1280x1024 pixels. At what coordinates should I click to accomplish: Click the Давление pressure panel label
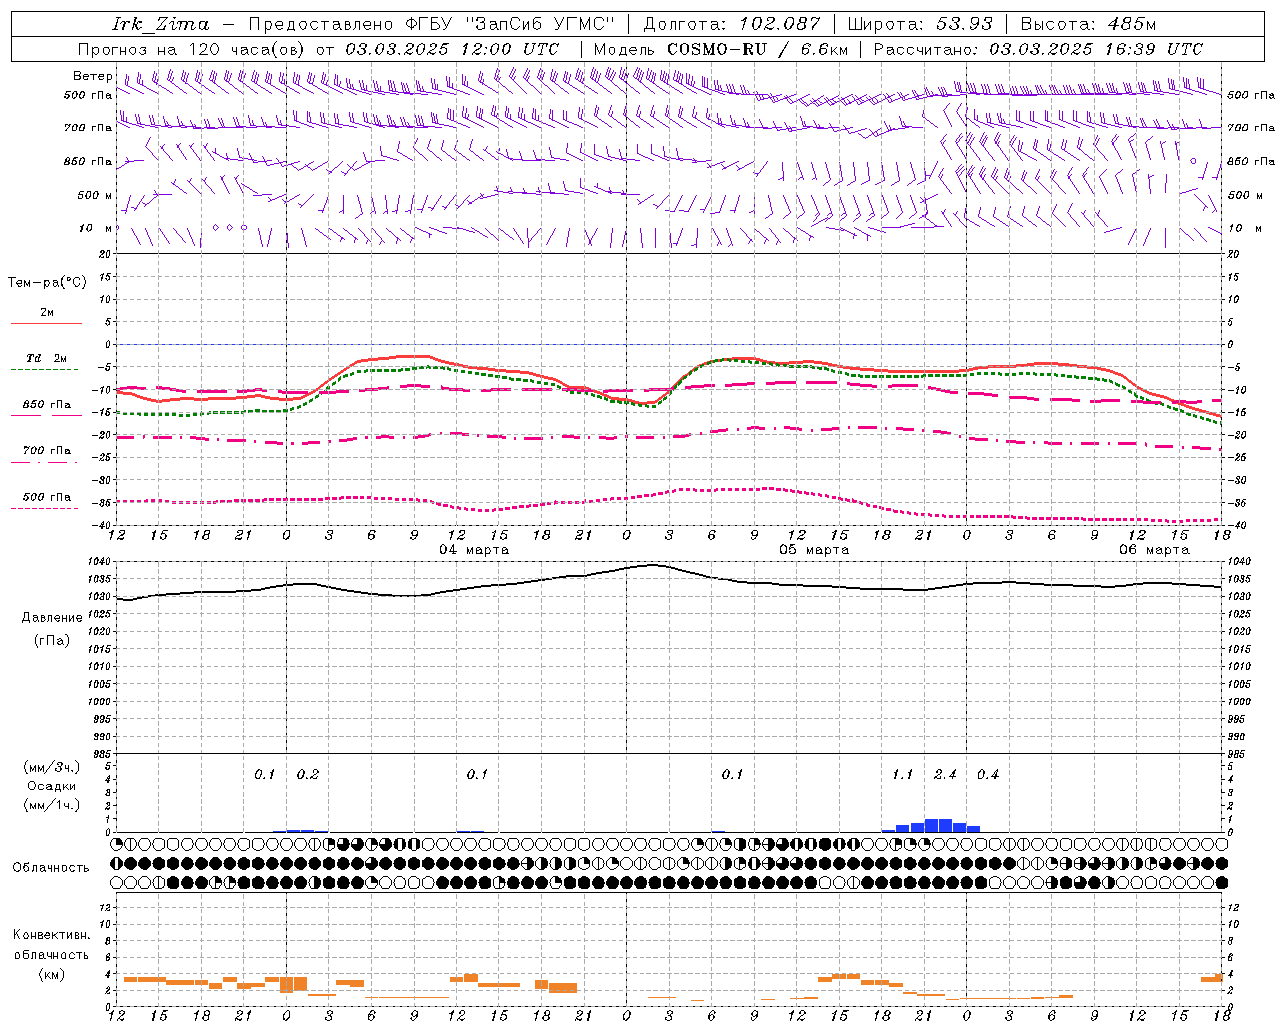click(x=52, y=617)
